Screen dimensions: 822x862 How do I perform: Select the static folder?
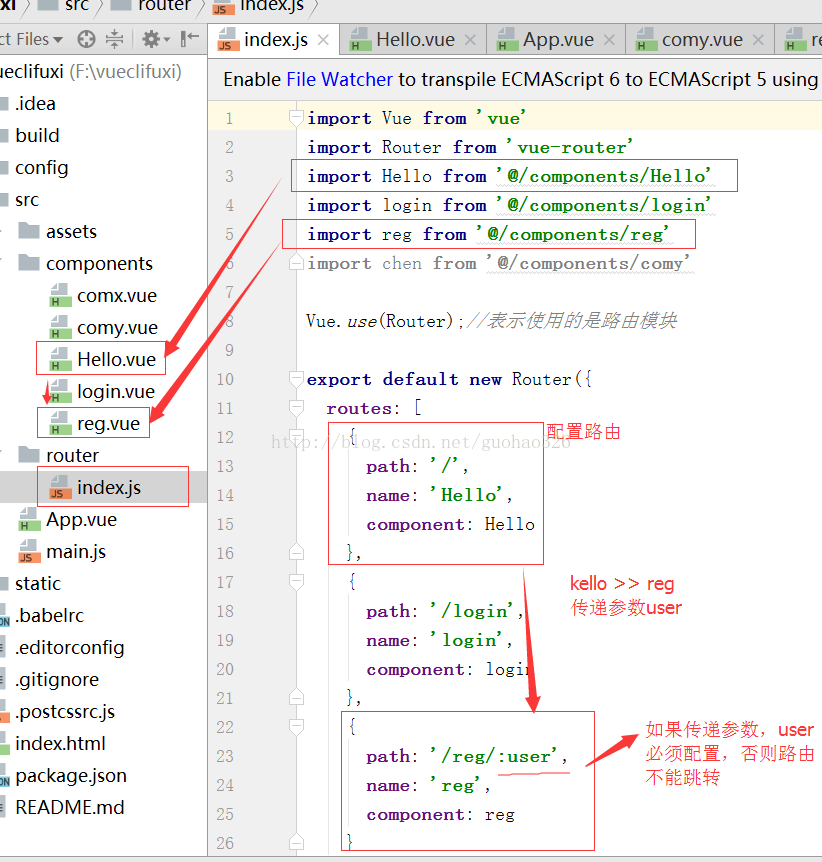point(38,583)
